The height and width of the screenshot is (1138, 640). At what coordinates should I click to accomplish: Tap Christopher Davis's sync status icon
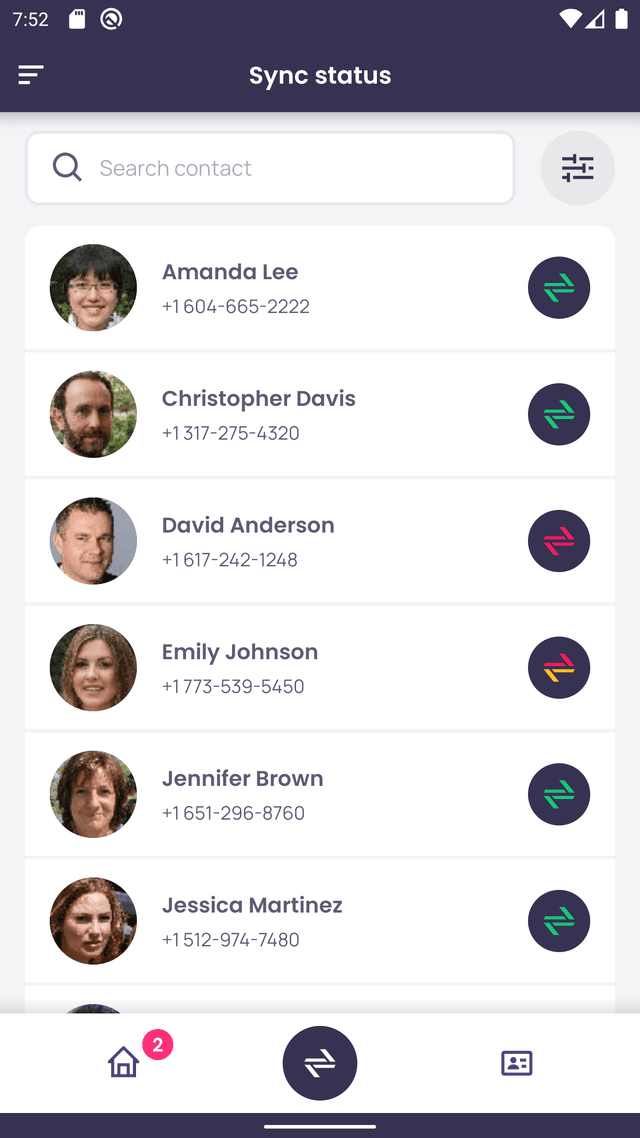559,414
